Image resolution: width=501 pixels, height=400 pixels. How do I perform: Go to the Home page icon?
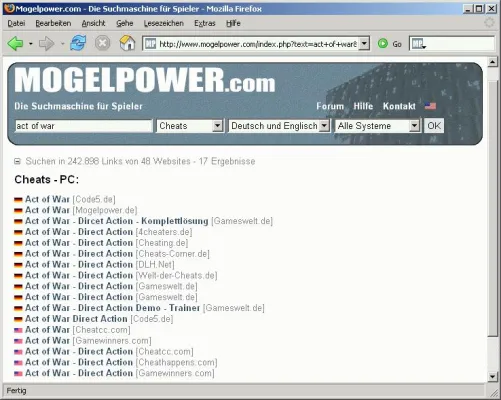click(x=127, y=43)
